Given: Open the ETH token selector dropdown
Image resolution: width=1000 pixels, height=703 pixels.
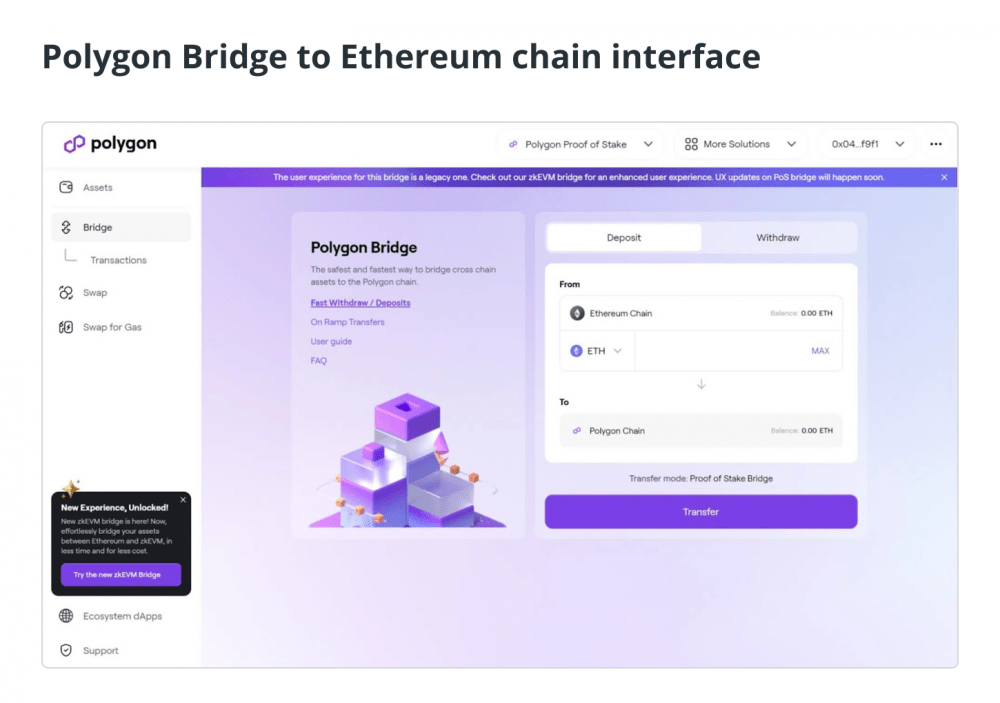Looking at the screenshot, I should point(596,351).
